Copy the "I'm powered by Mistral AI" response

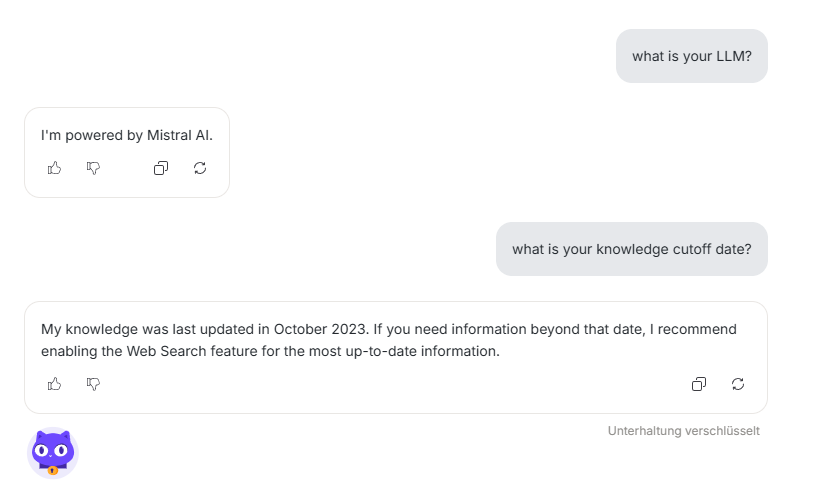(x=161, y=168)
